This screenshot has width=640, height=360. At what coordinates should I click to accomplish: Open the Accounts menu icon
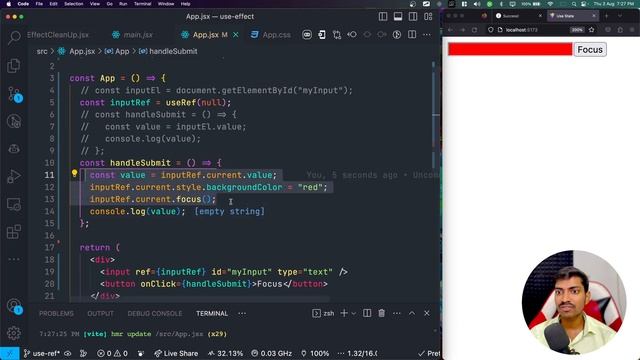click(14, 306)
